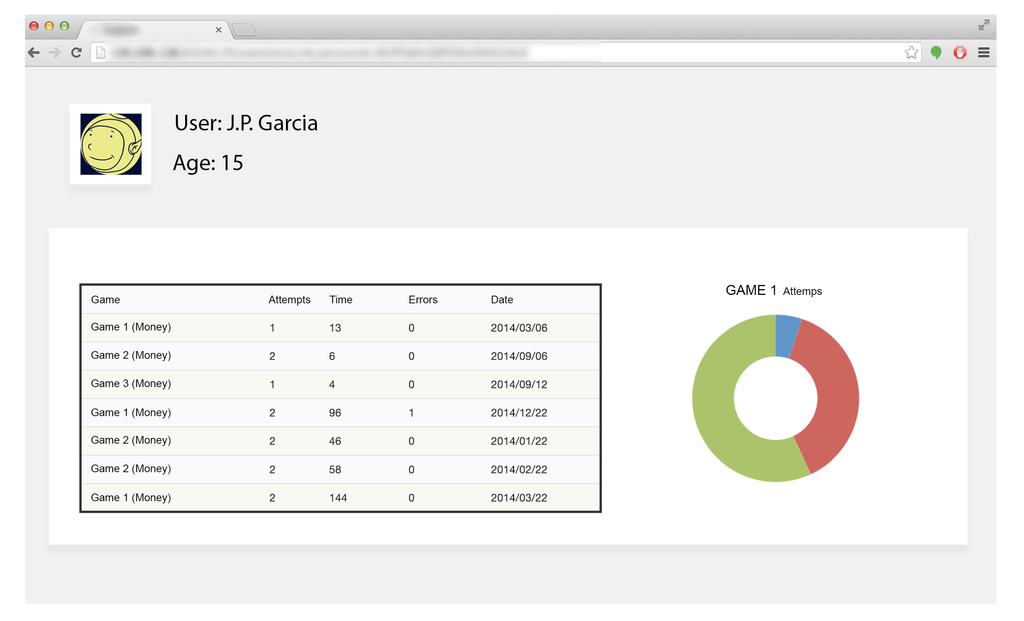The image size is (1024, 621).
Task: Reload the page with refresh icon
Action: 76,52
